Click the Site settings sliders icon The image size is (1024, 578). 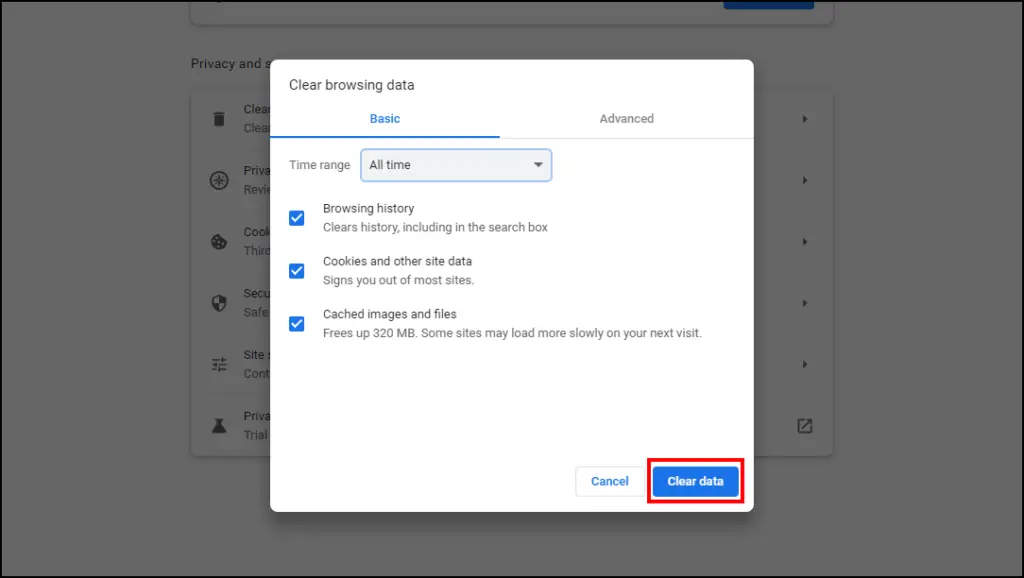pos(219,364)
